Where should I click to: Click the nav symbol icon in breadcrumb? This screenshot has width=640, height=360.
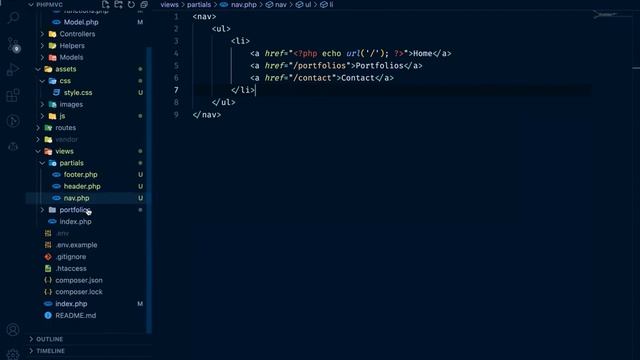[x=269, y=4]
